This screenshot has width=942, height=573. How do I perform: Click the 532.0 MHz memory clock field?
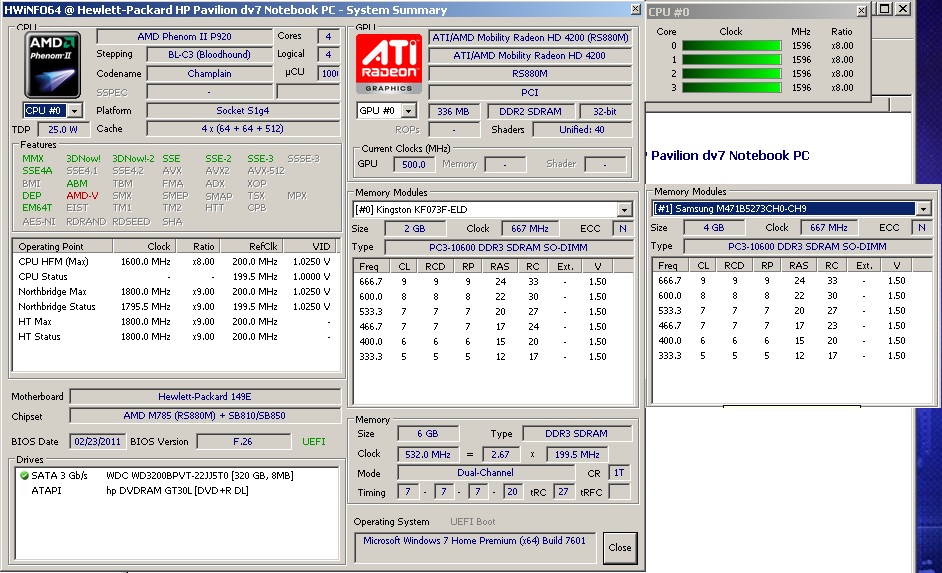click(x=428, y=455)
